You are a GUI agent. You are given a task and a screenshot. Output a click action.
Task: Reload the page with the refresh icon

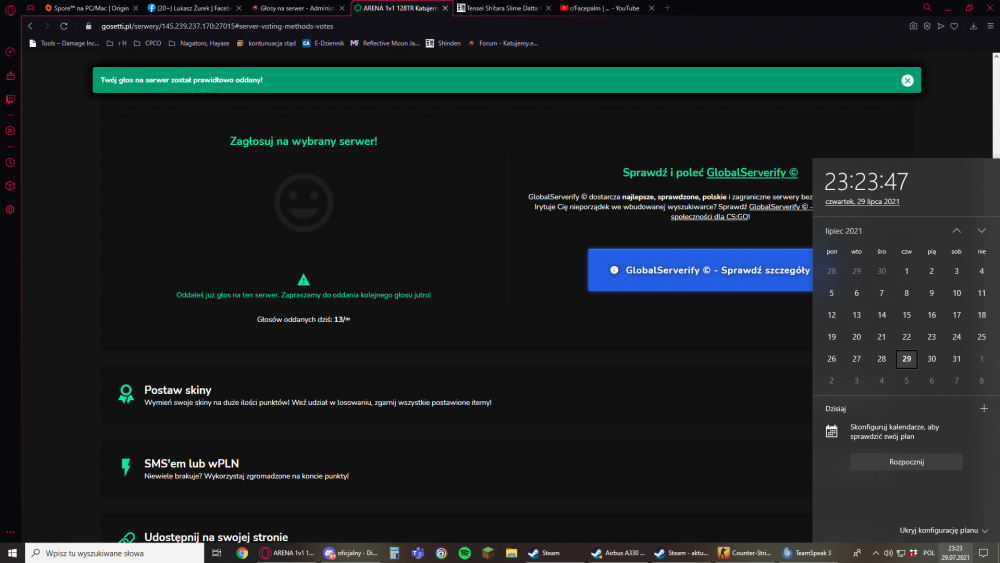(x=64, y=26)
